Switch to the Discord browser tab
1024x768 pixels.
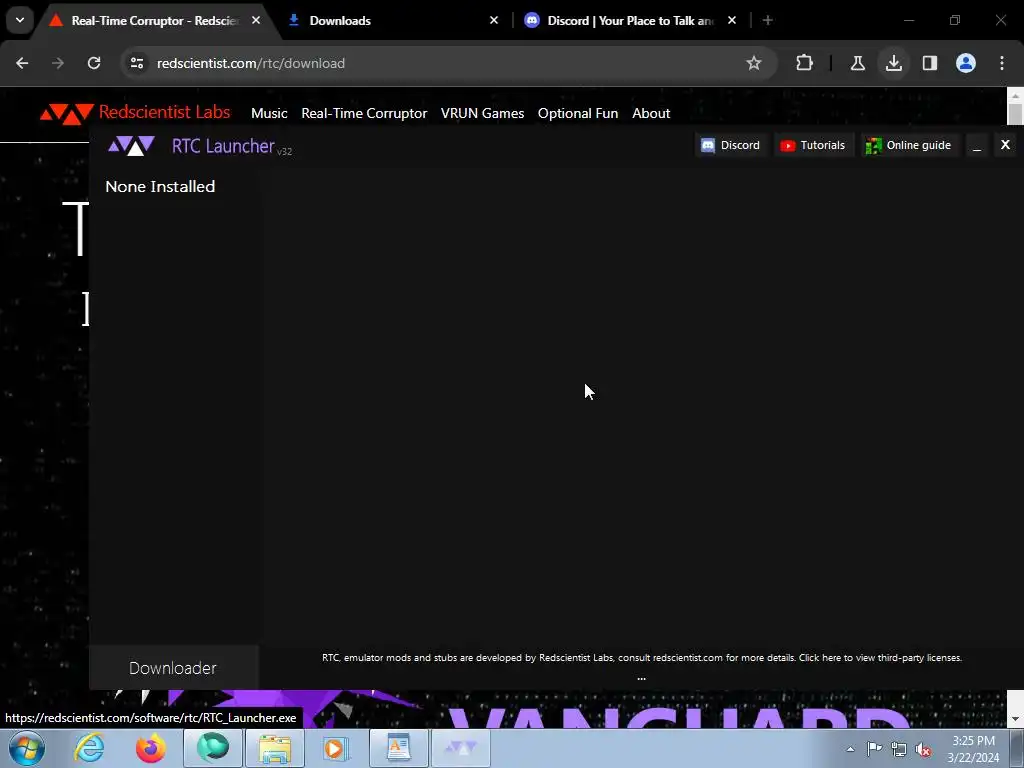pyautogui.click(x=630, y=21)
